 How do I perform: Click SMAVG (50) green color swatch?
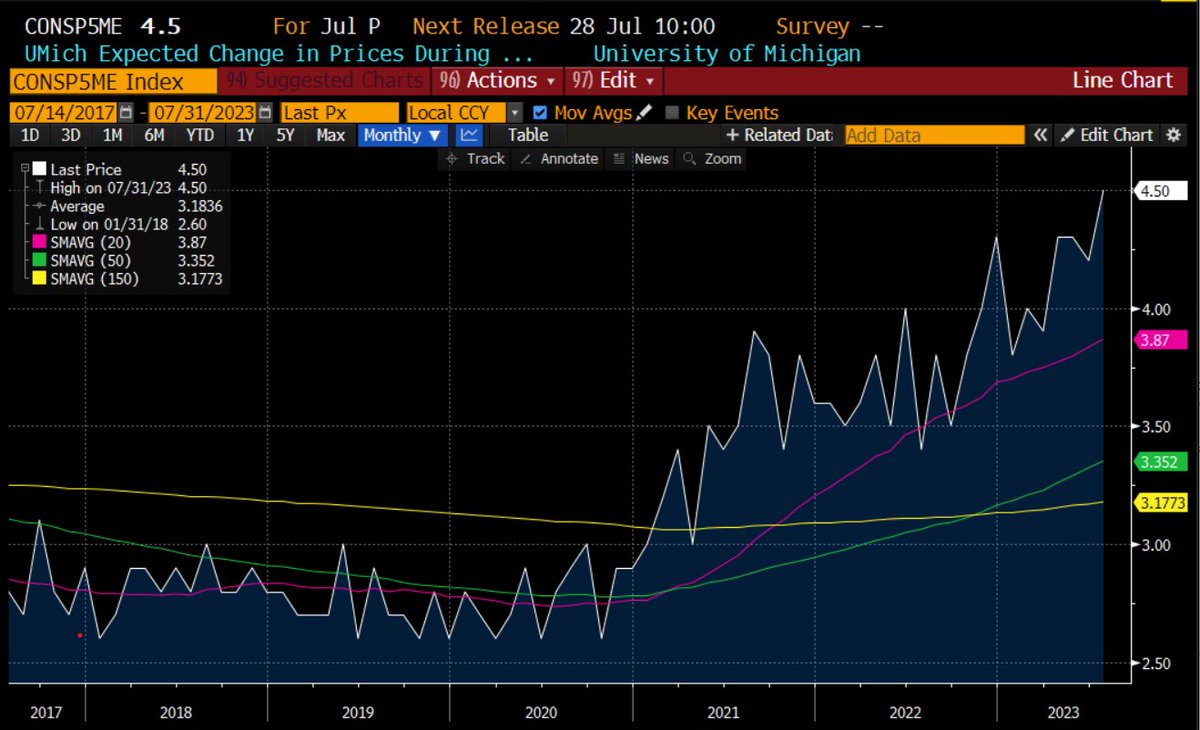pos(38,261)
